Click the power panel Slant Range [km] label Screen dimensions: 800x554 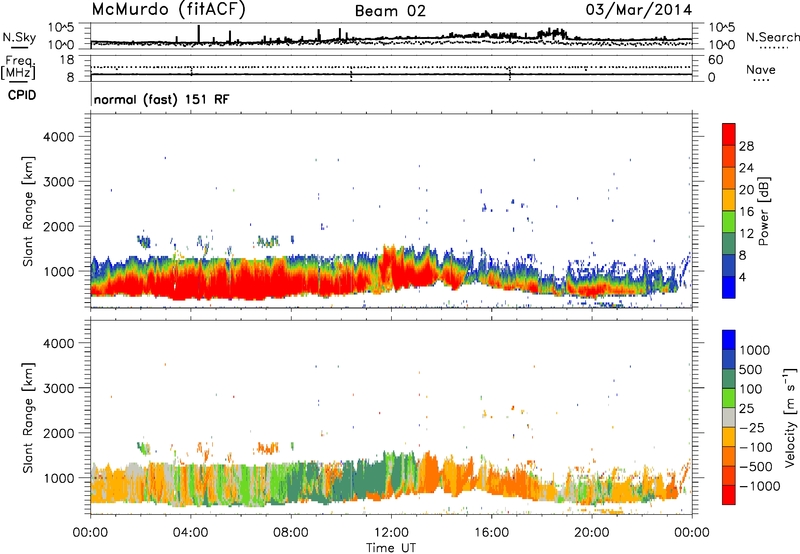[x=28, y=211]
